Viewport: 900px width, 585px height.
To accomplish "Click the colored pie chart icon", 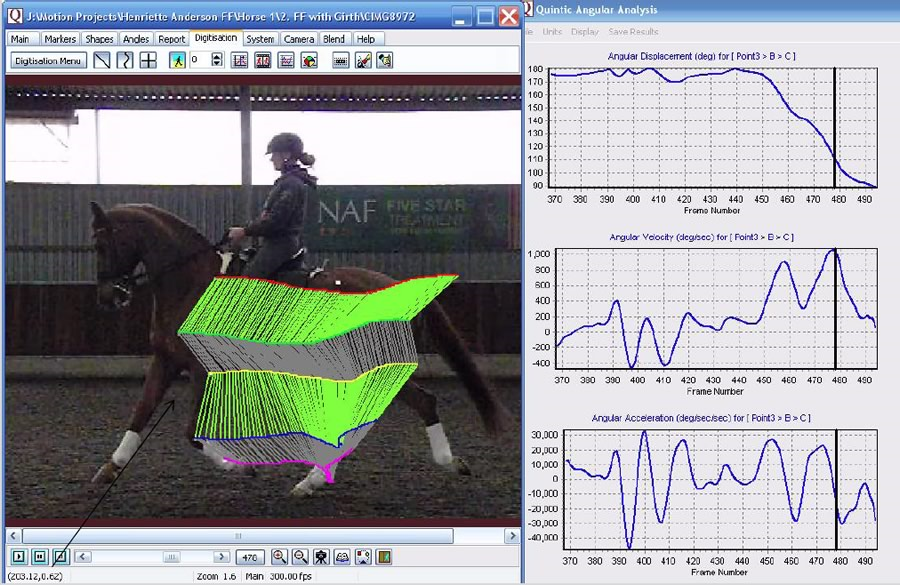I will tap(309, 61).
